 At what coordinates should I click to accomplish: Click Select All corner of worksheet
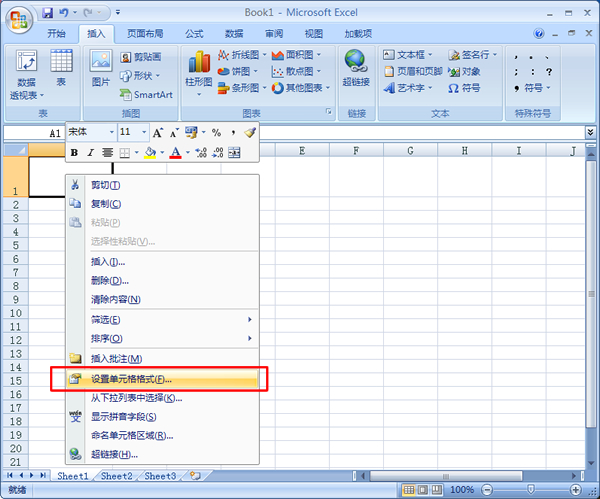pyautogui.click(x=16, y=150)
